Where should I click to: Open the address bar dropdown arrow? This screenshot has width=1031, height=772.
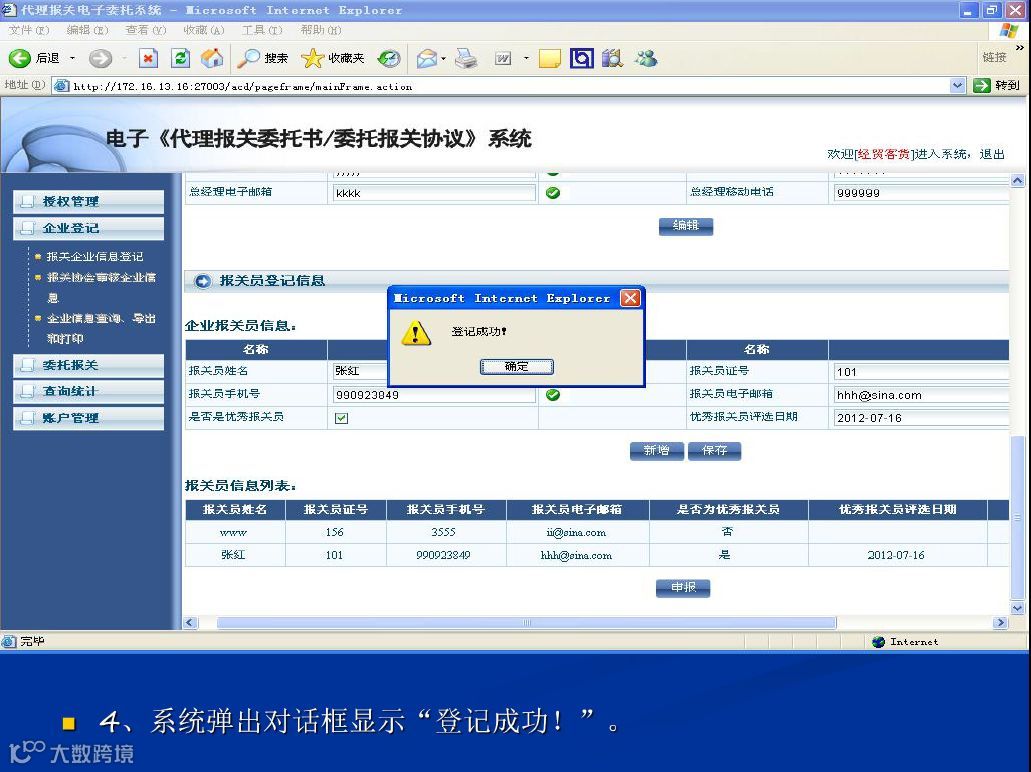pyautogui.click(x=957, y=85)
